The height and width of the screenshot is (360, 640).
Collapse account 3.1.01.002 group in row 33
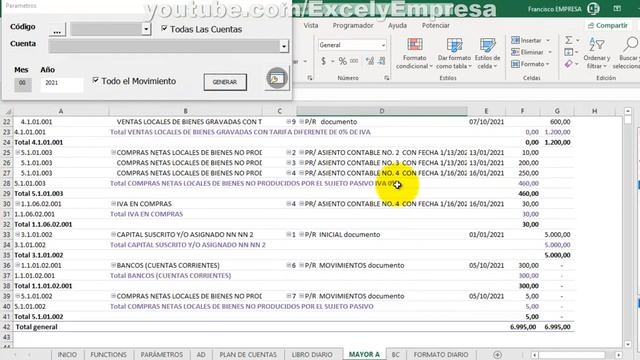click(18, 234)
